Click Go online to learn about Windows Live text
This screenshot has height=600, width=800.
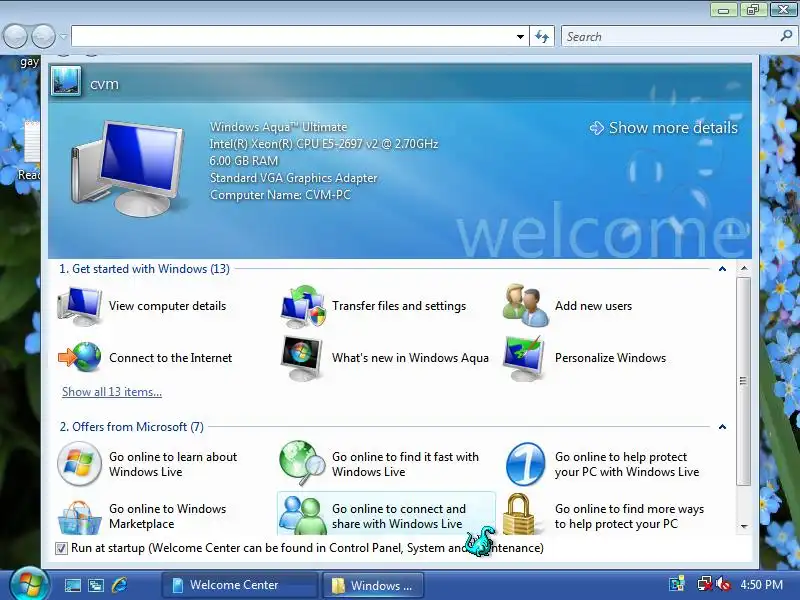pyautogui.click(x=173, y=464)
